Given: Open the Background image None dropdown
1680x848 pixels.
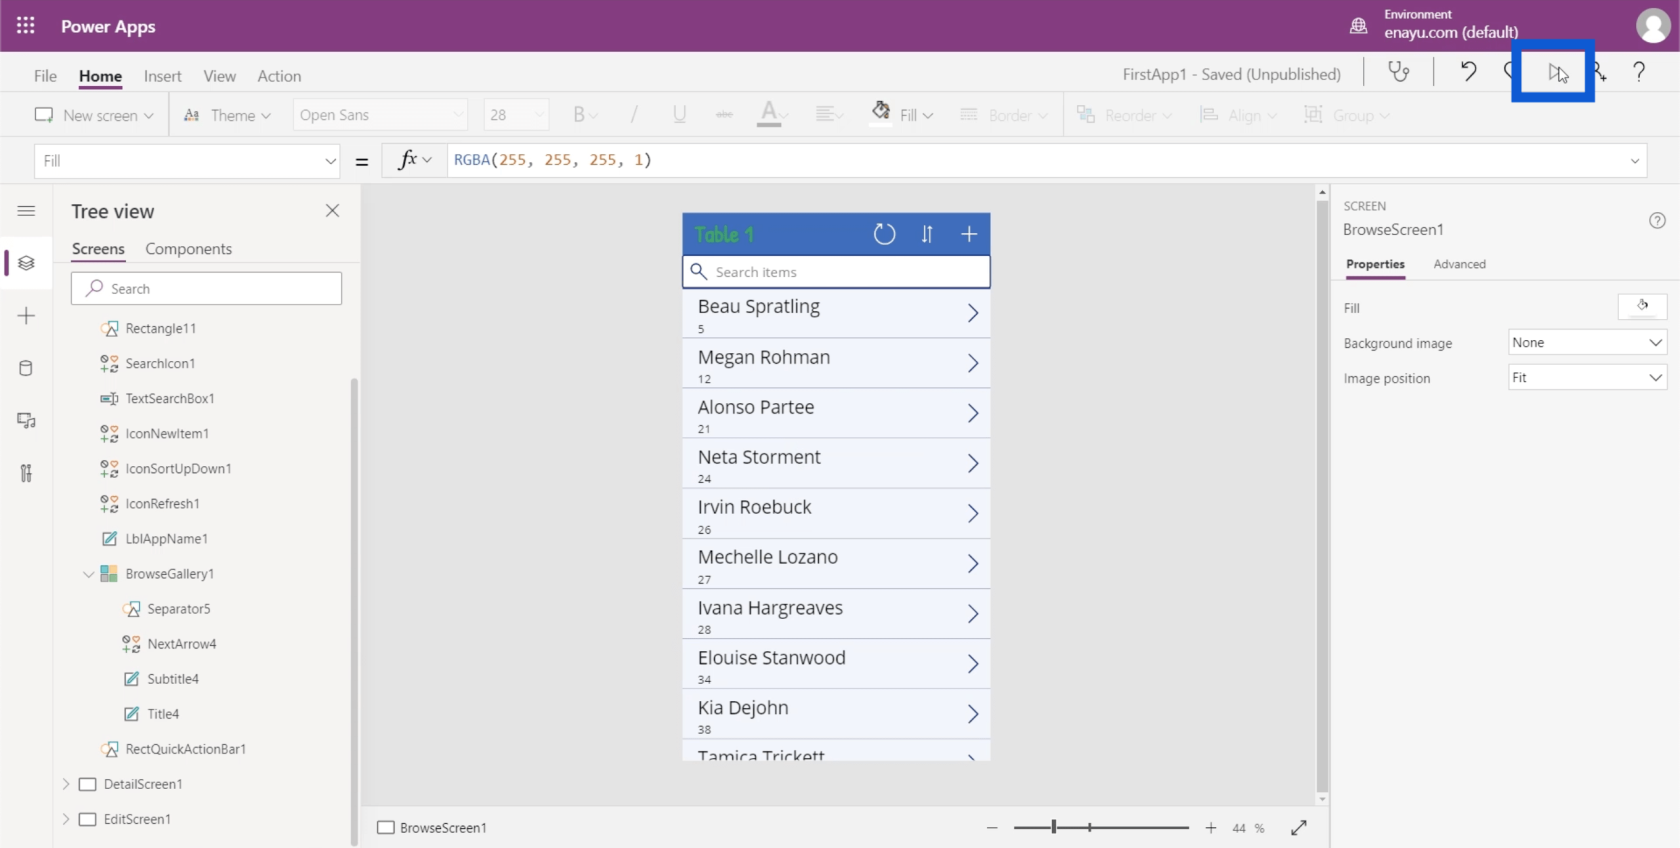Looking at the screenshot, I should point(1587,342).
